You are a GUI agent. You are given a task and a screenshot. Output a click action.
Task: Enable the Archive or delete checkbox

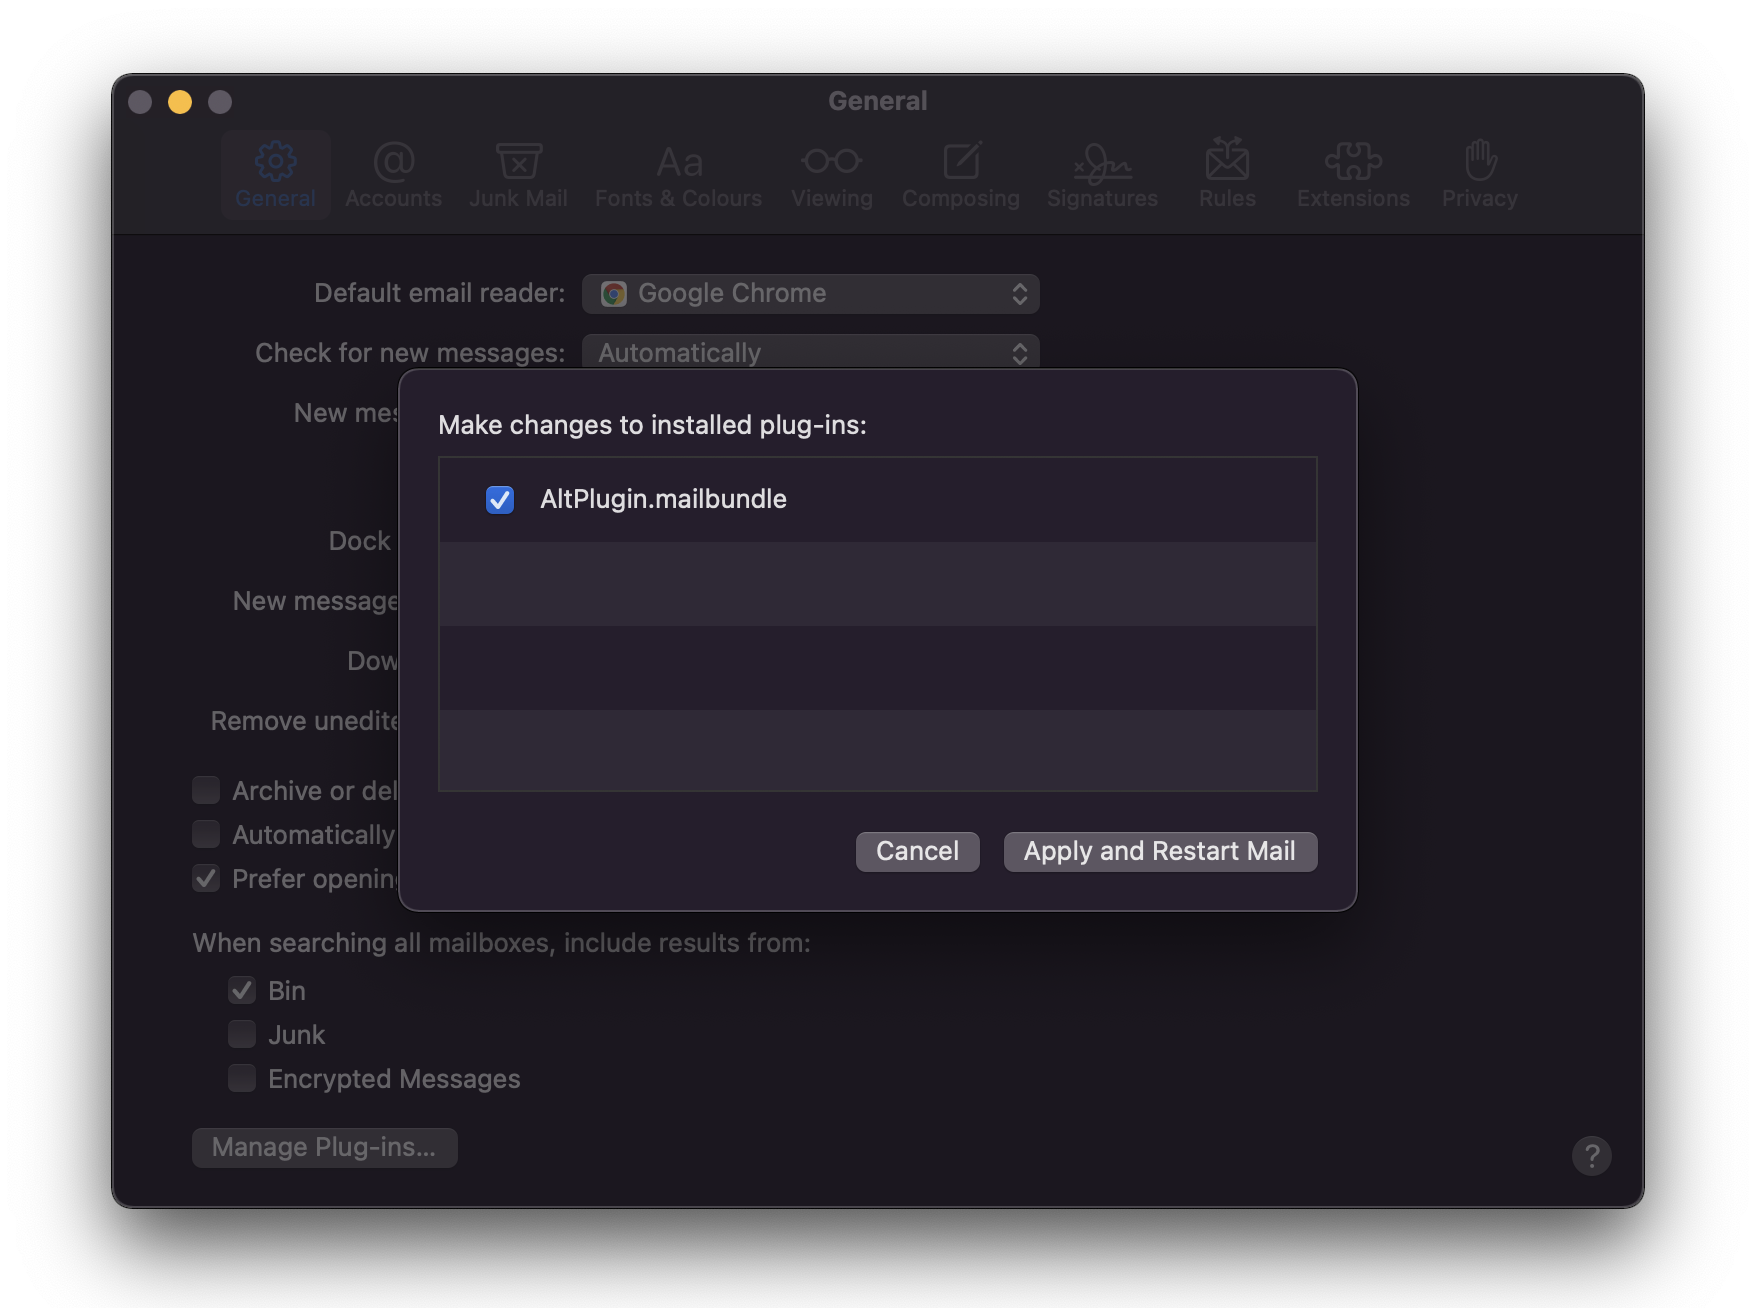tap(206, 790)
